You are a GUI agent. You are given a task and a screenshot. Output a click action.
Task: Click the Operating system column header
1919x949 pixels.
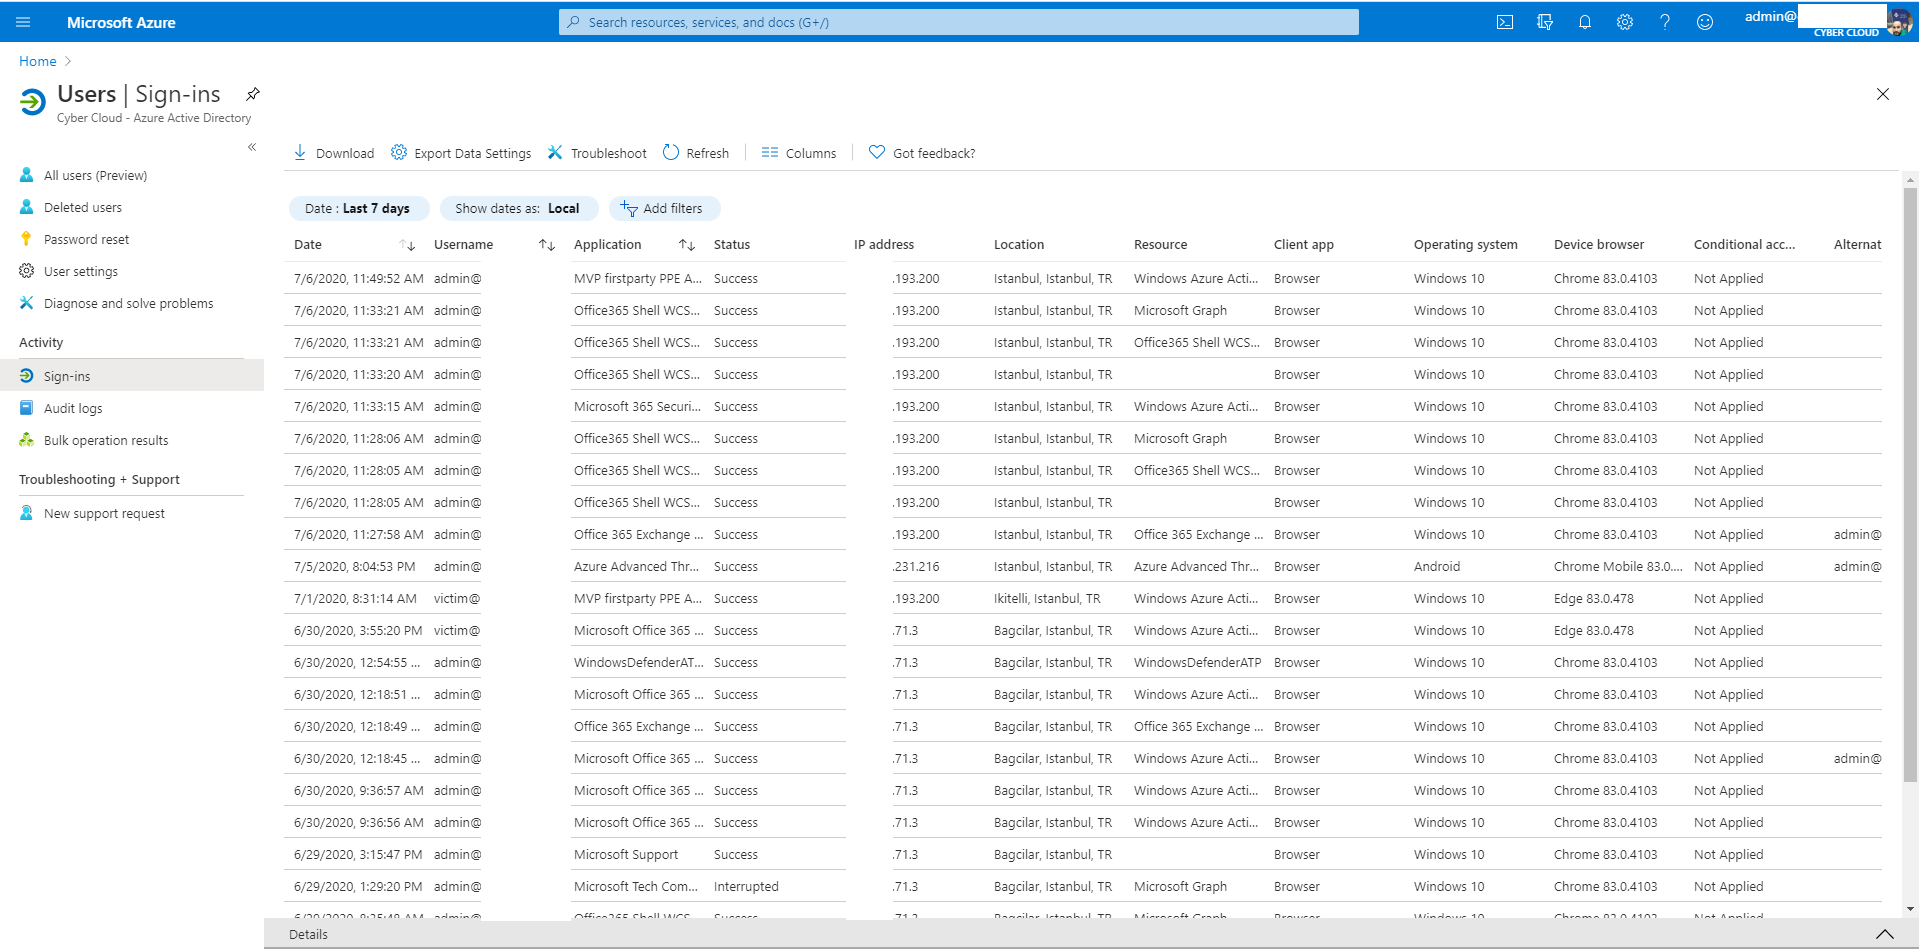pyautogui.click(x=1466, y=245)
